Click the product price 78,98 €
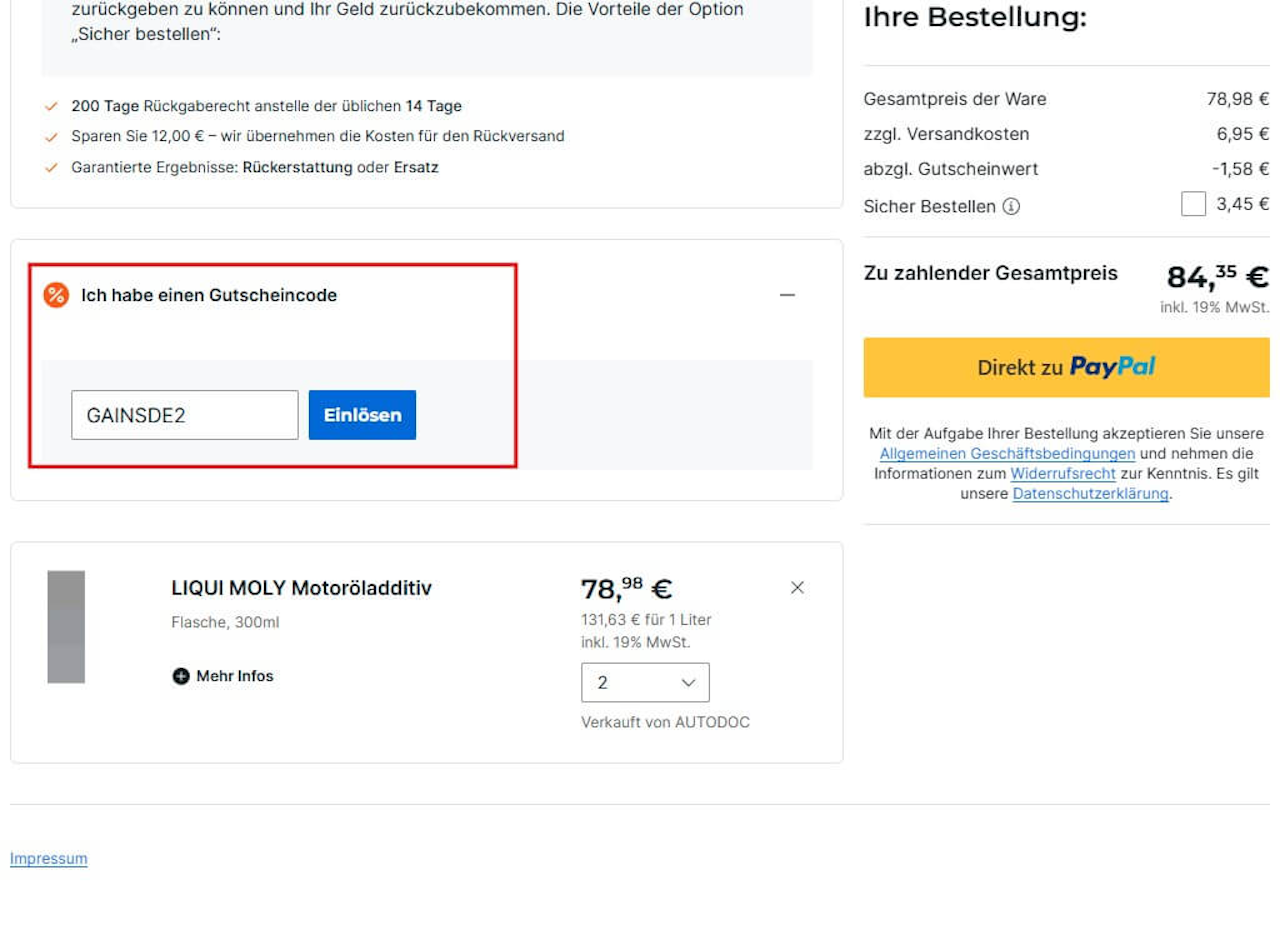The height and width of the screenshot is (925, 1280). point(627,588)
